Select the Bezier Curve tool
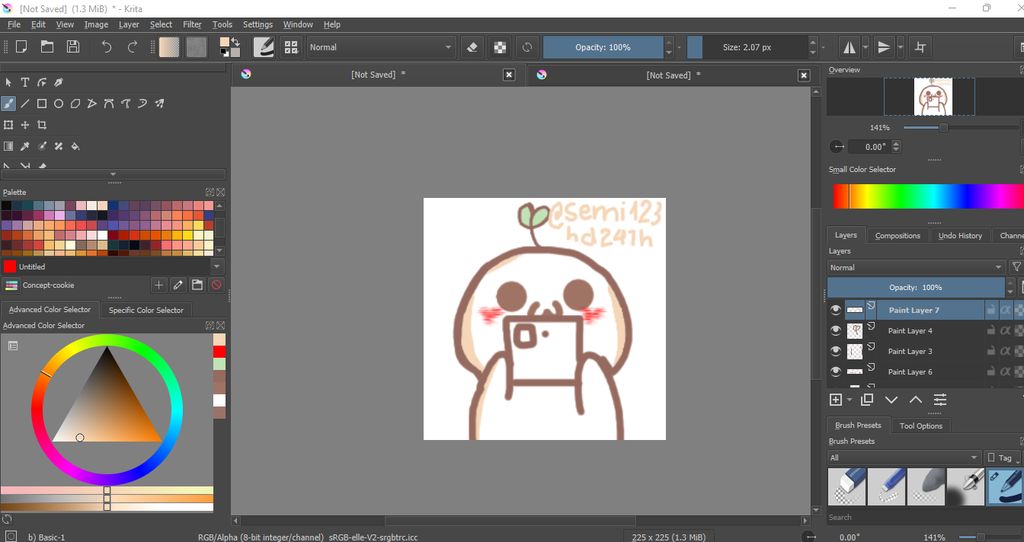 [x=109, y=103]
